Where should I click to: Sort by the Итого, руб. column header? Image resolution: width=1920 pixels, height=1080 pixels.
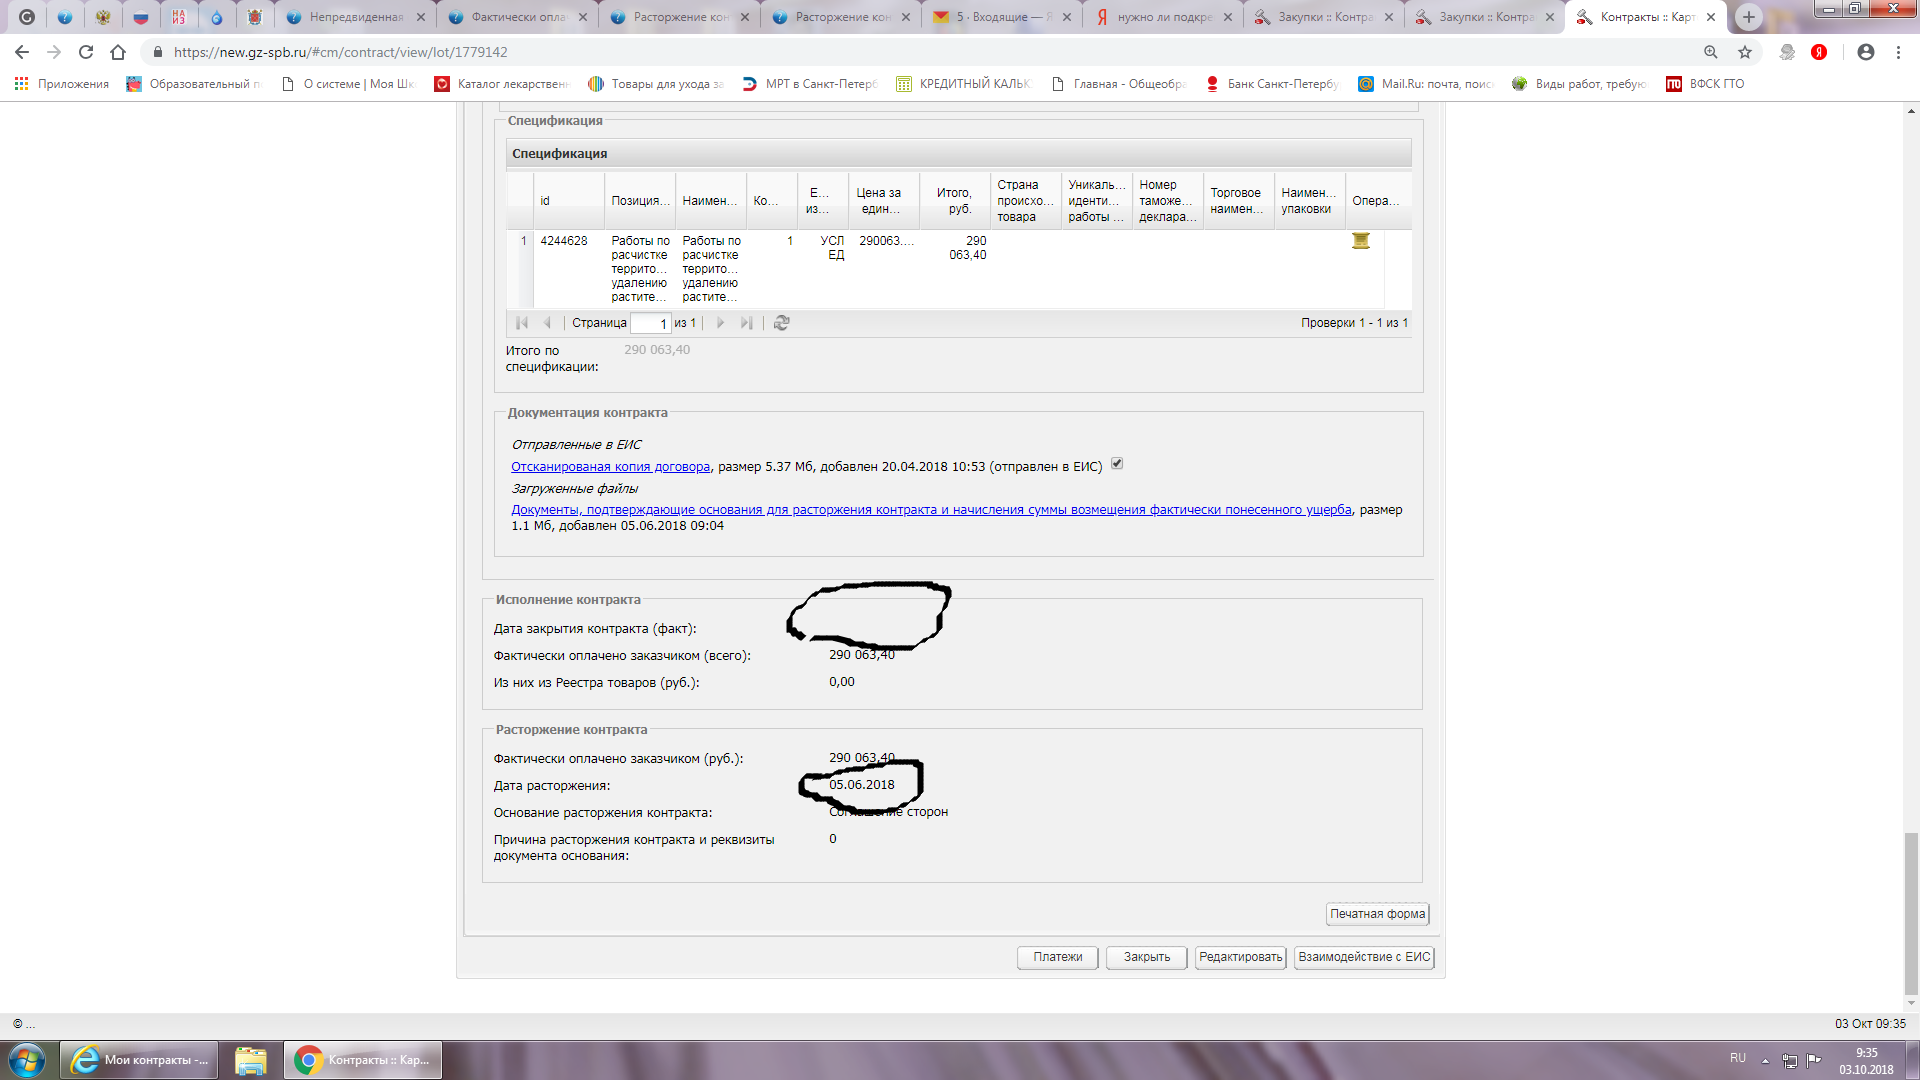954,201
